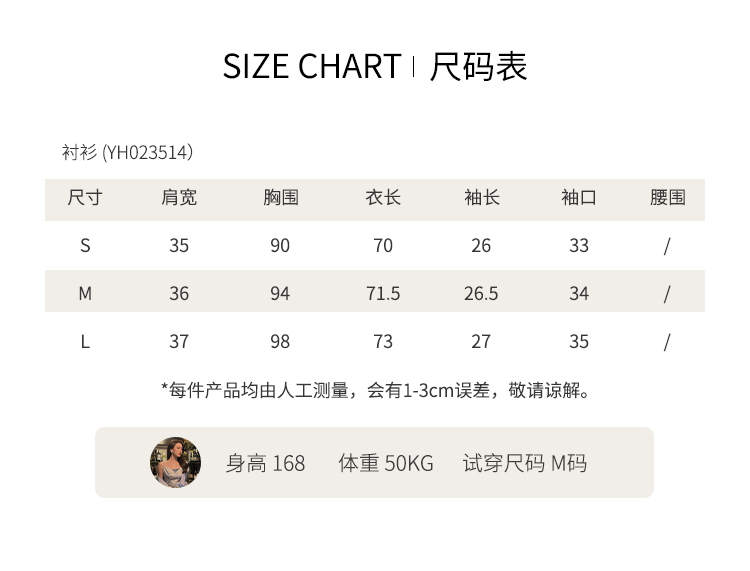The image size is (750, 571).
Task: Click the SIZE CHART title text
Action: (x=311, y=67)
